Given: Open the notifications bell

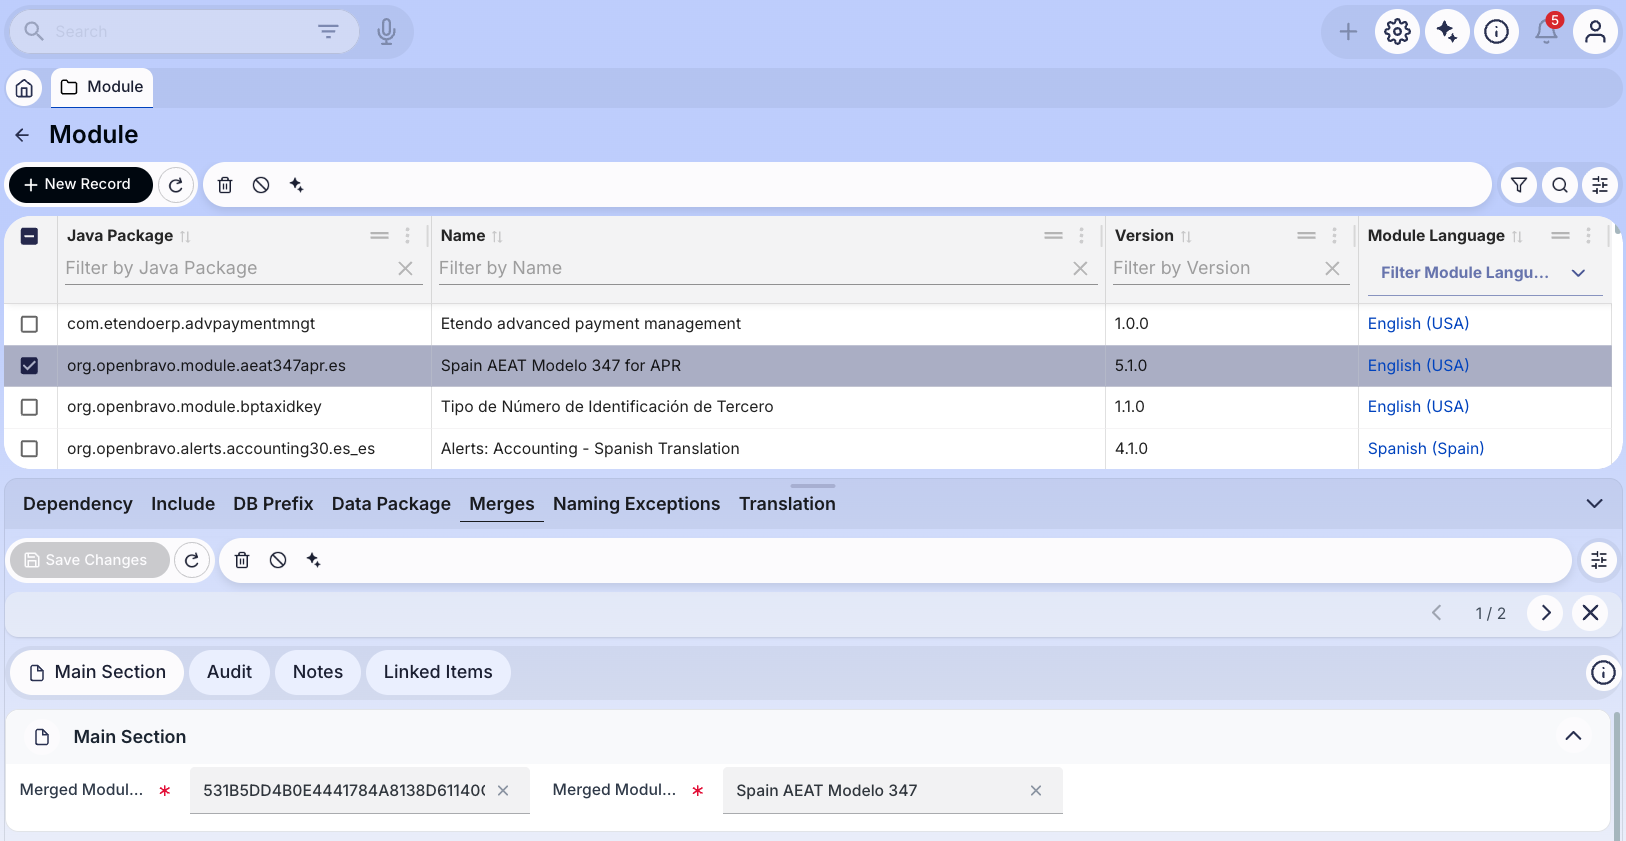Looking at the screenshot, I should tap(1546, 32).
